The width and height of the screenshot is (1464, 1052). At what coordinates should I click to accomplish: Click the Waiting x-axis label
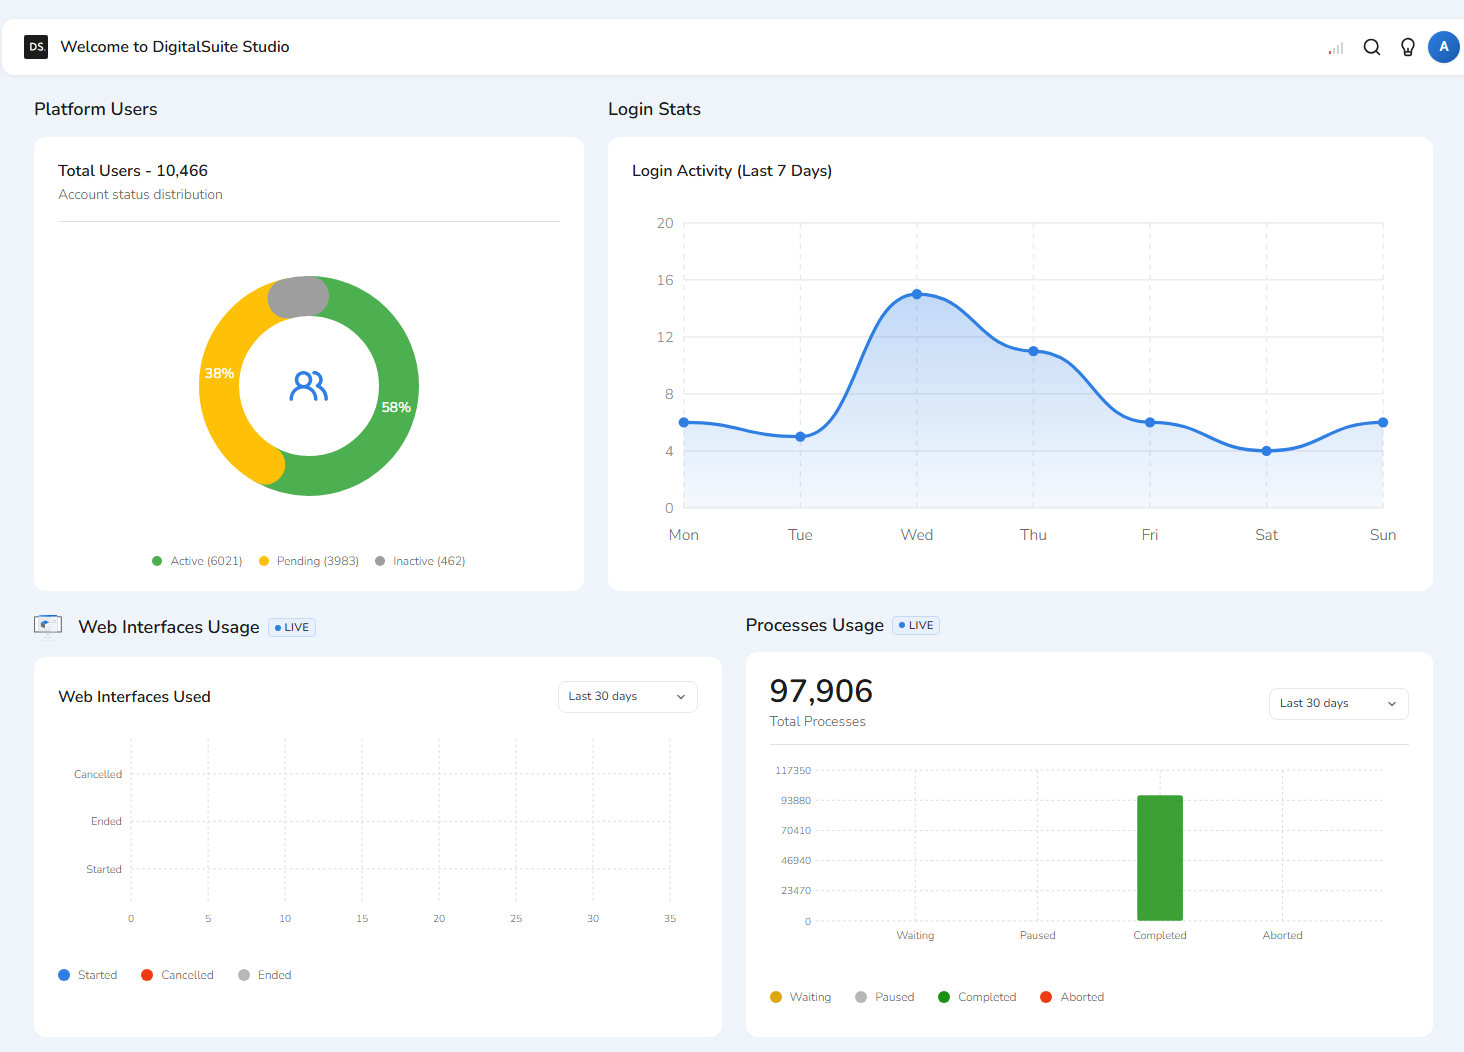pos(915,936)
